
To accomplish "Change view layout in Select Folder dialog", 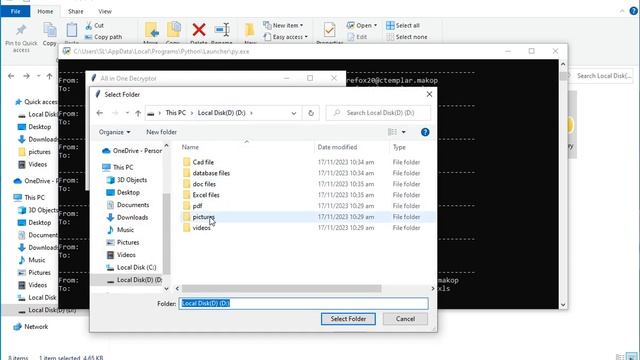I will pyautogui.click(x=392, y=132).
